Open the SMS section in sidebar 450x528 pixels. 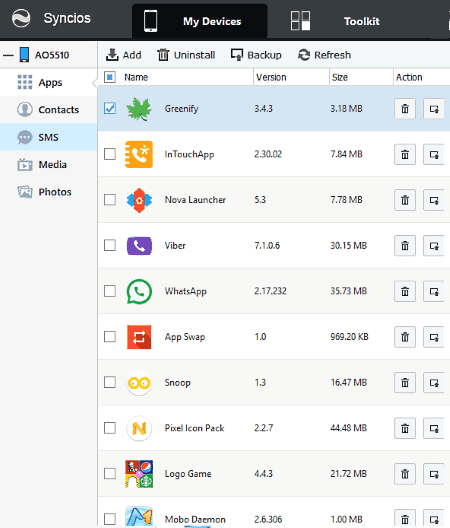[x=49, y=137]
